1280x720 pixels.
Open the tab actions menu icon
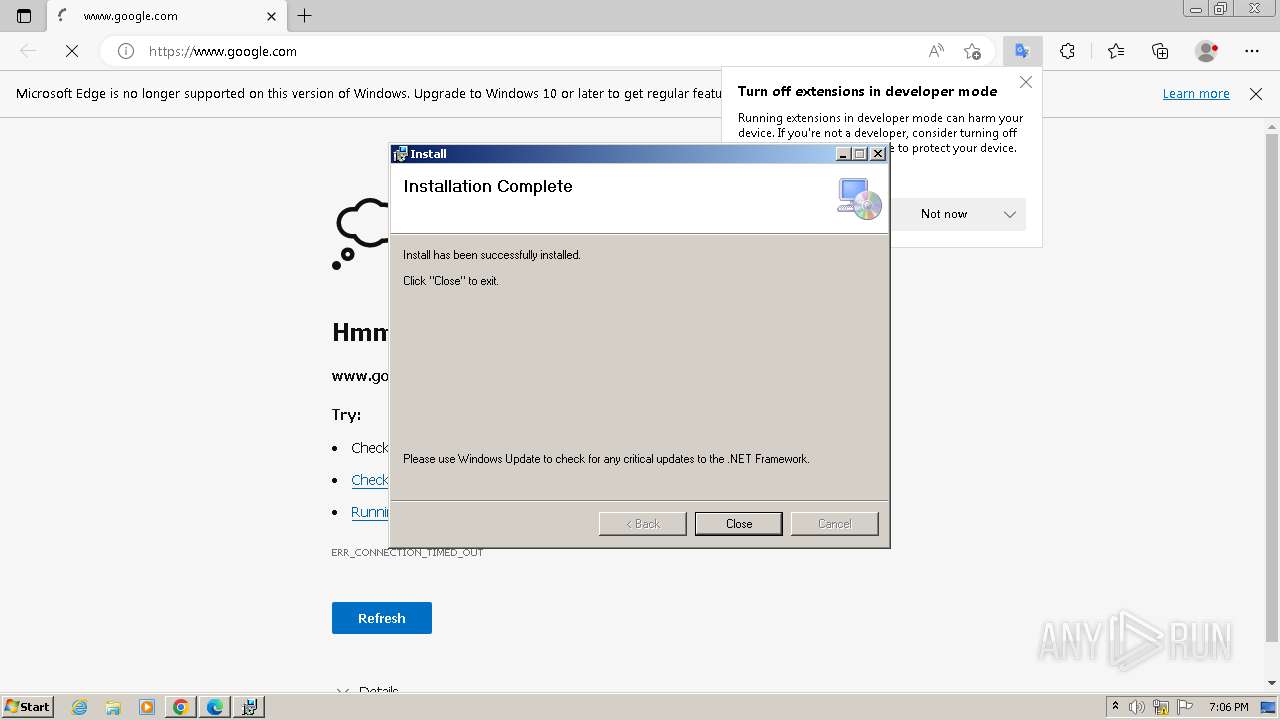pyautogui.click(x=24, y=16)
